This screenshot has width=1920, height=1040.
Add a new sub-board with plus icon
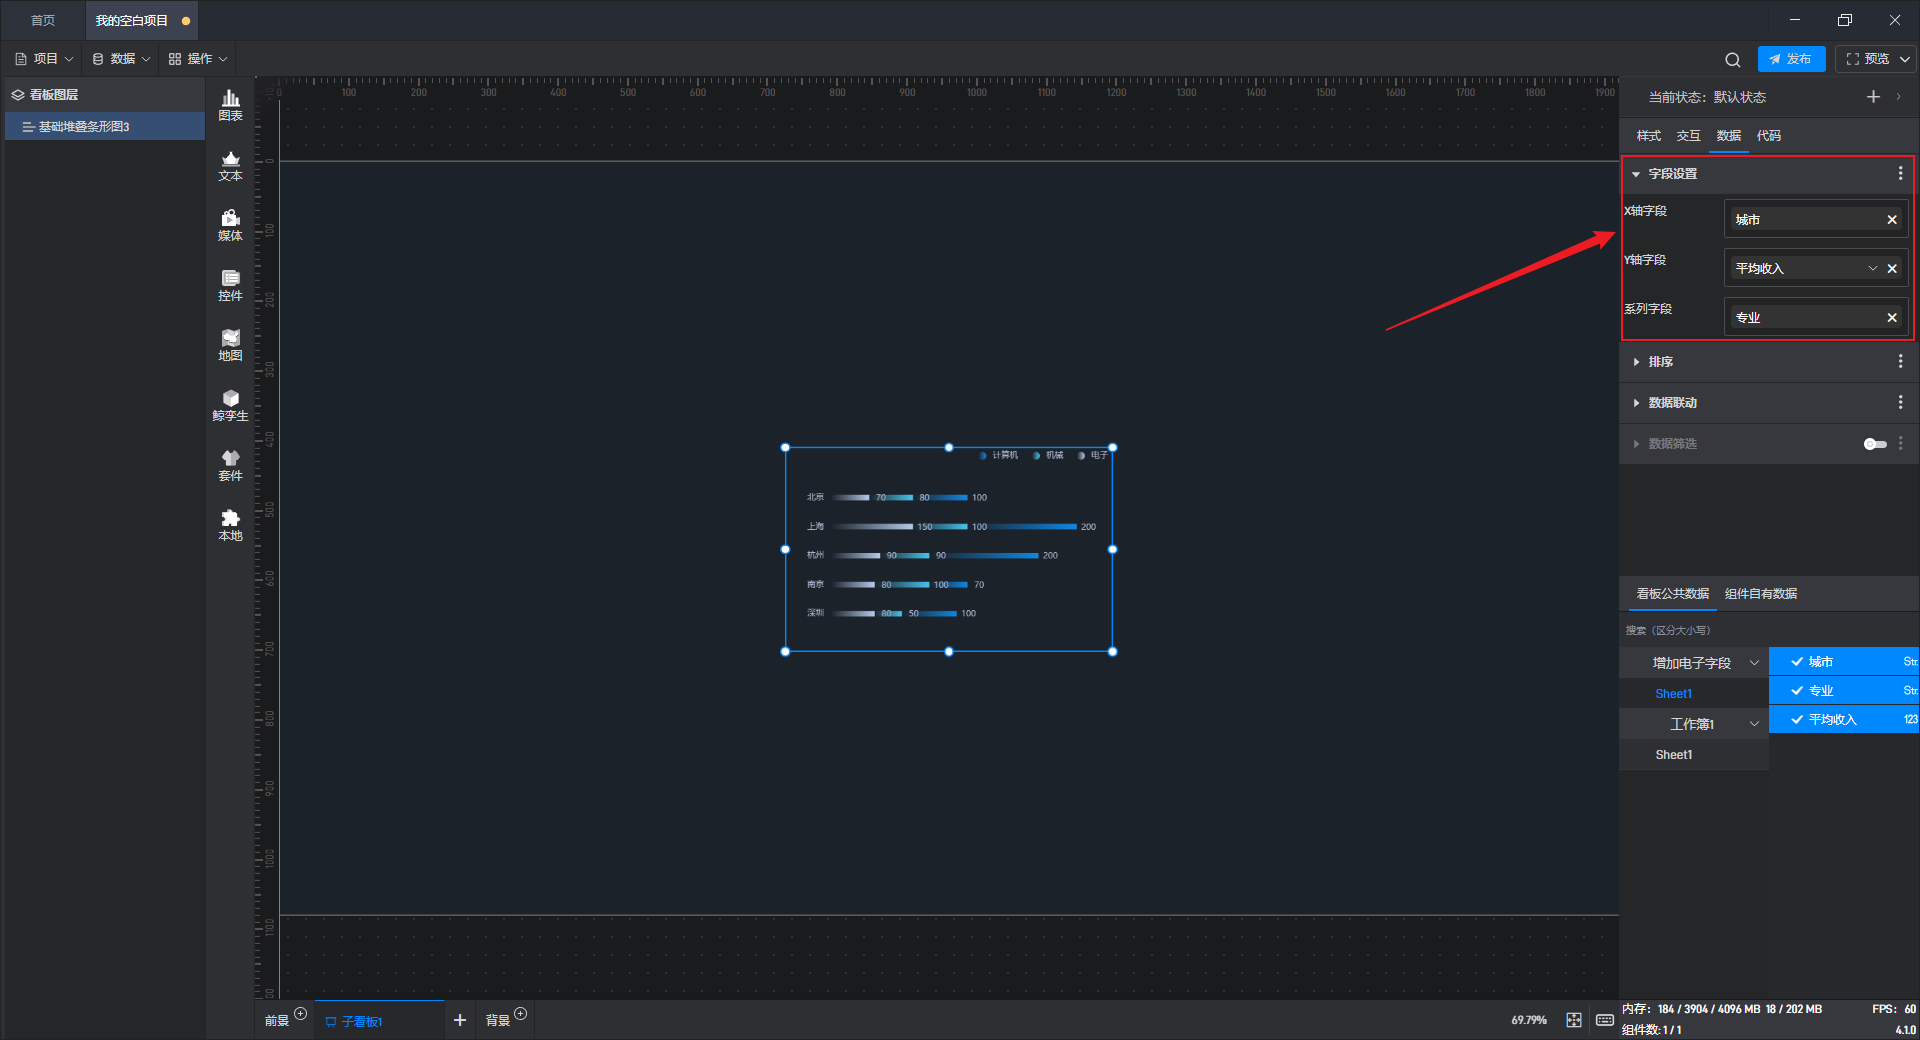click(x=460, y=1020)
